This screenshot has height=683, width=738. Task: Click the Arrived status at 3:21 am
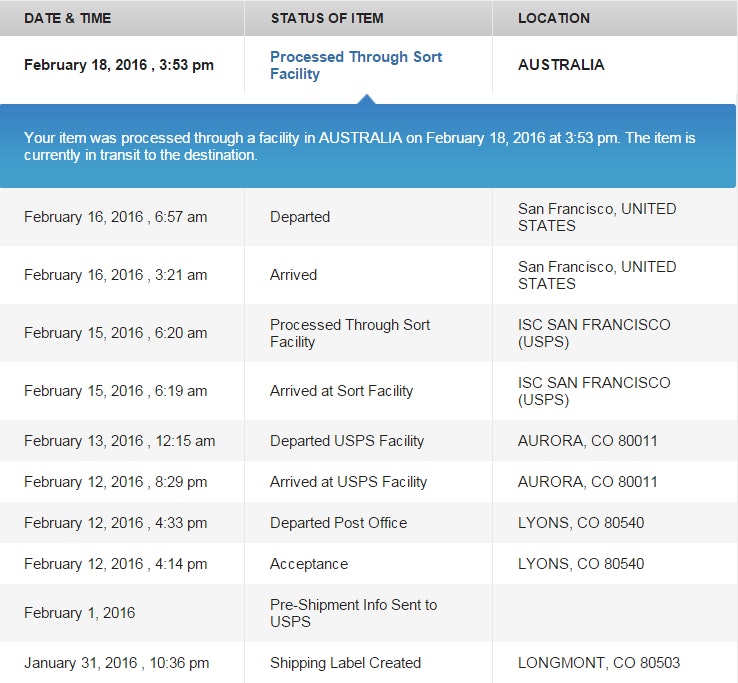click(293, 275)
